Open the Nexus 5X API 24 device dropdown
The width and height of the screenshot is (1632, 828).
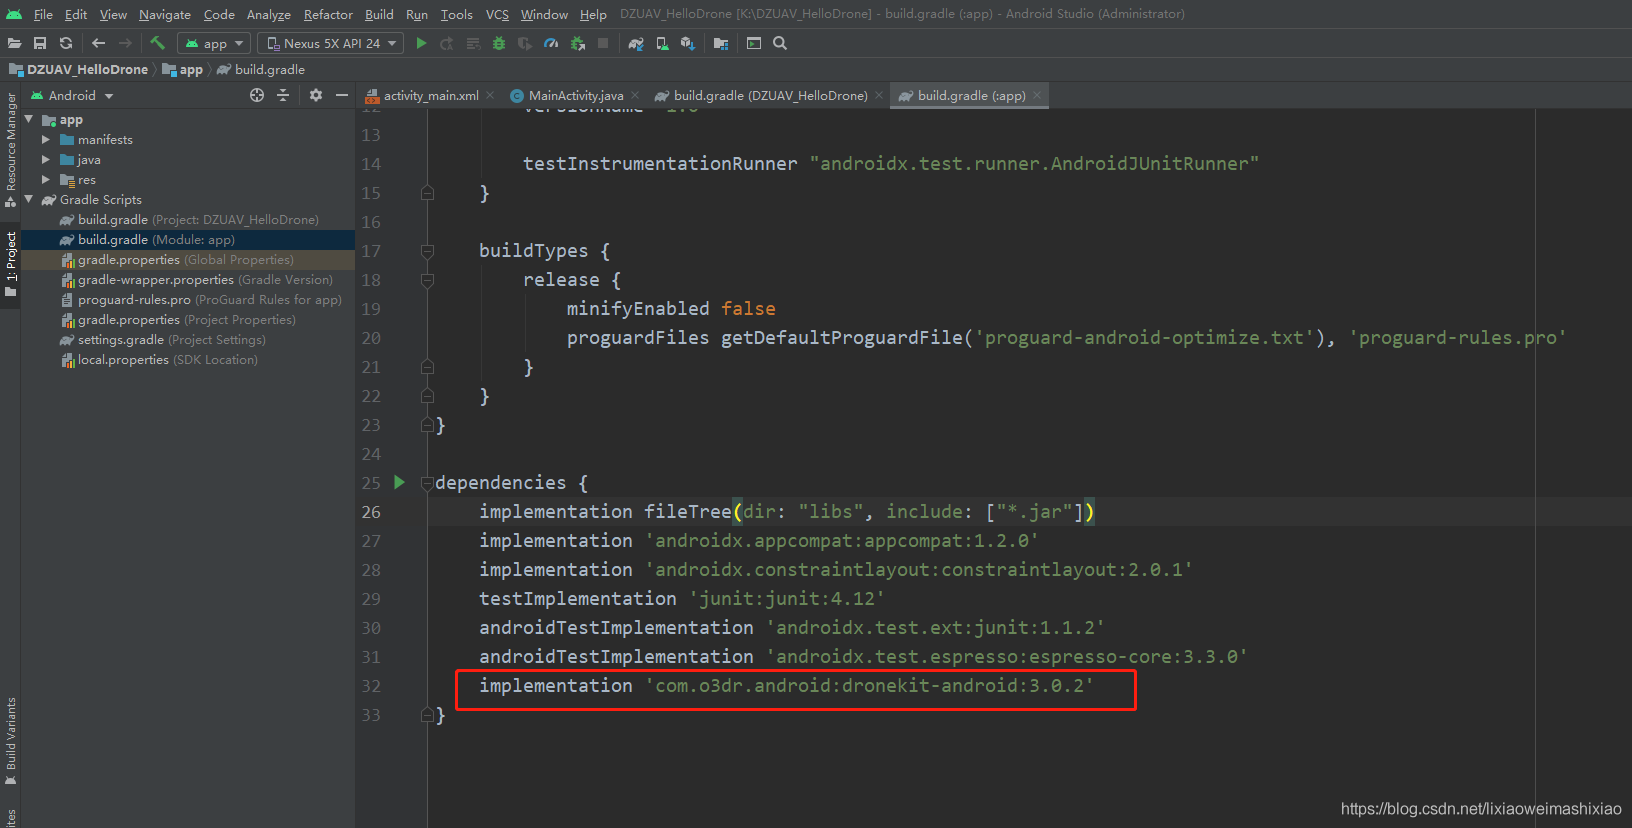[330, 43]
